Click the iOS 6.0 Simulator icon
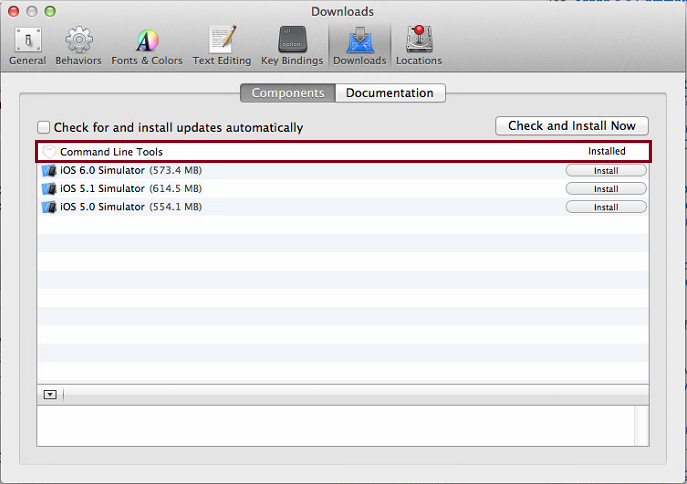The width and height of the screenshot is (687, 484). [x=49, y=170]
